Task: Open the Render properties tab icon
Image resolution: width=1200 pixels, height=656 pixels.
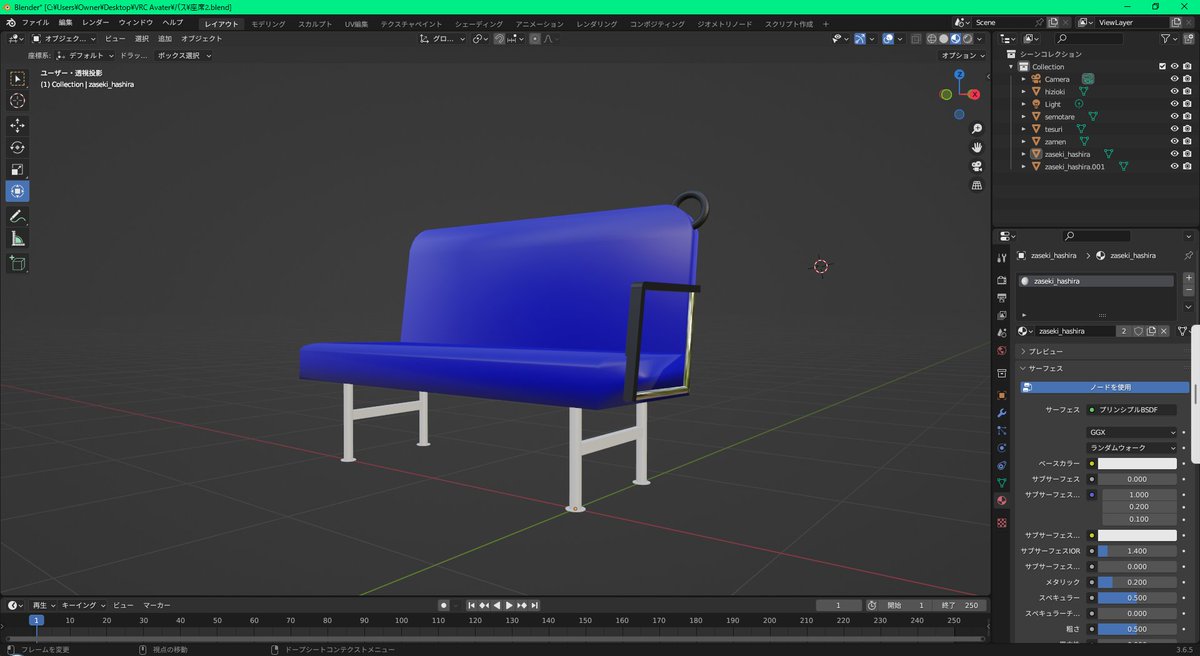Action: pyautogui.click(x=1002, y=281)
